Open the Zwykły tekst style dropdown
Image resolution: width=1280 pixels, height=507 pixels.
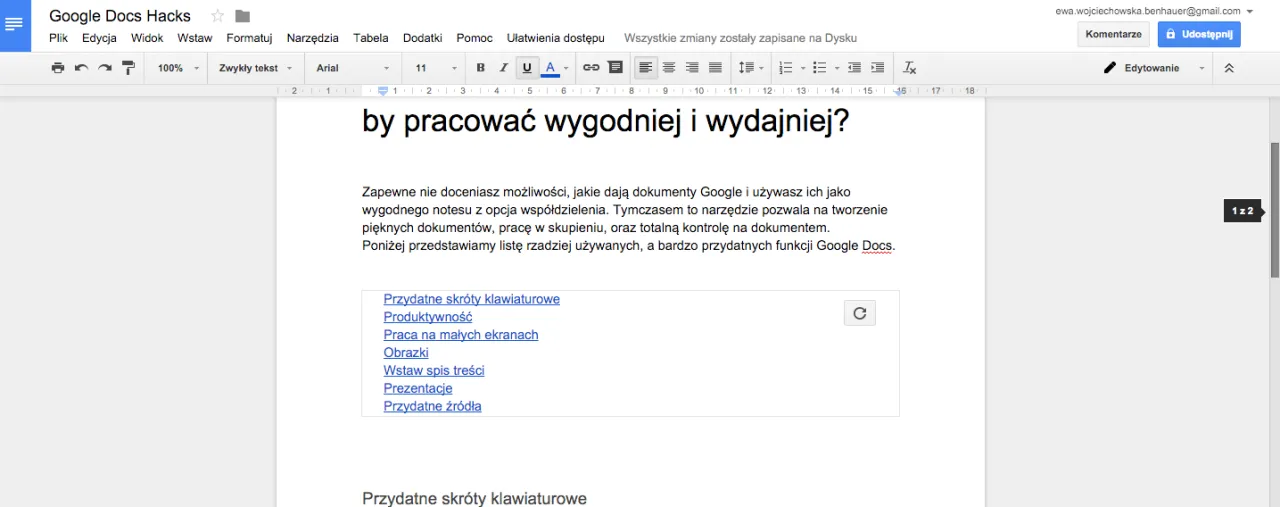point(256,68)
